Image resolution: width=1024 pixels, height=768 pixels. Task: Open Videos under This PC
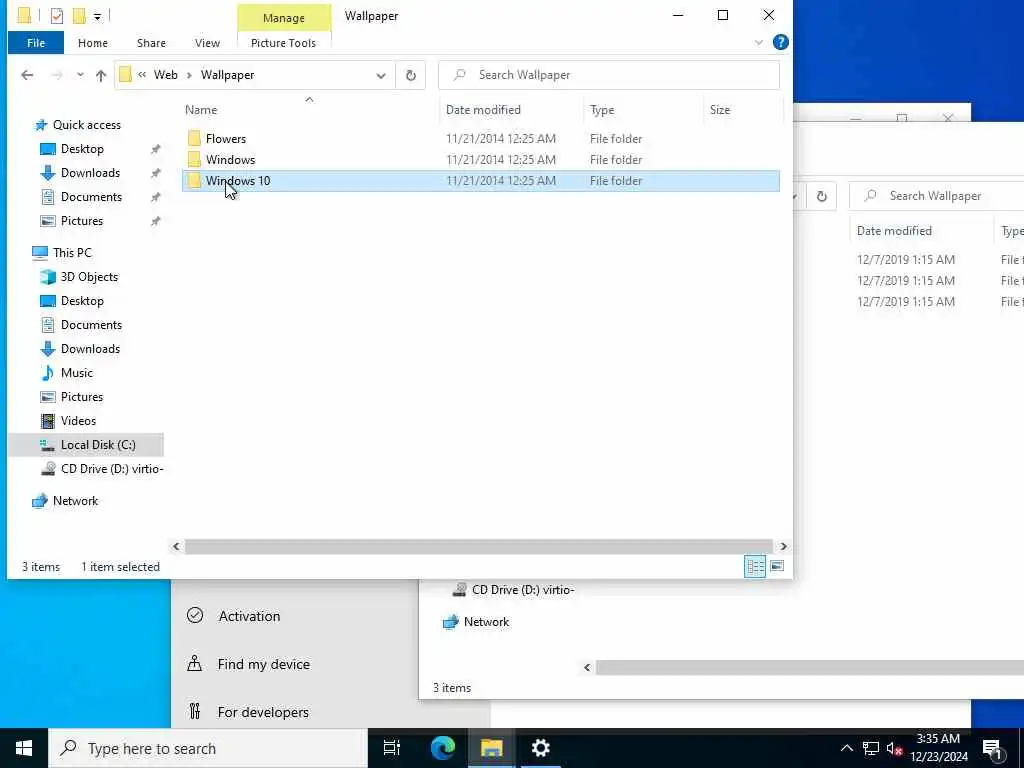[78, 421]
